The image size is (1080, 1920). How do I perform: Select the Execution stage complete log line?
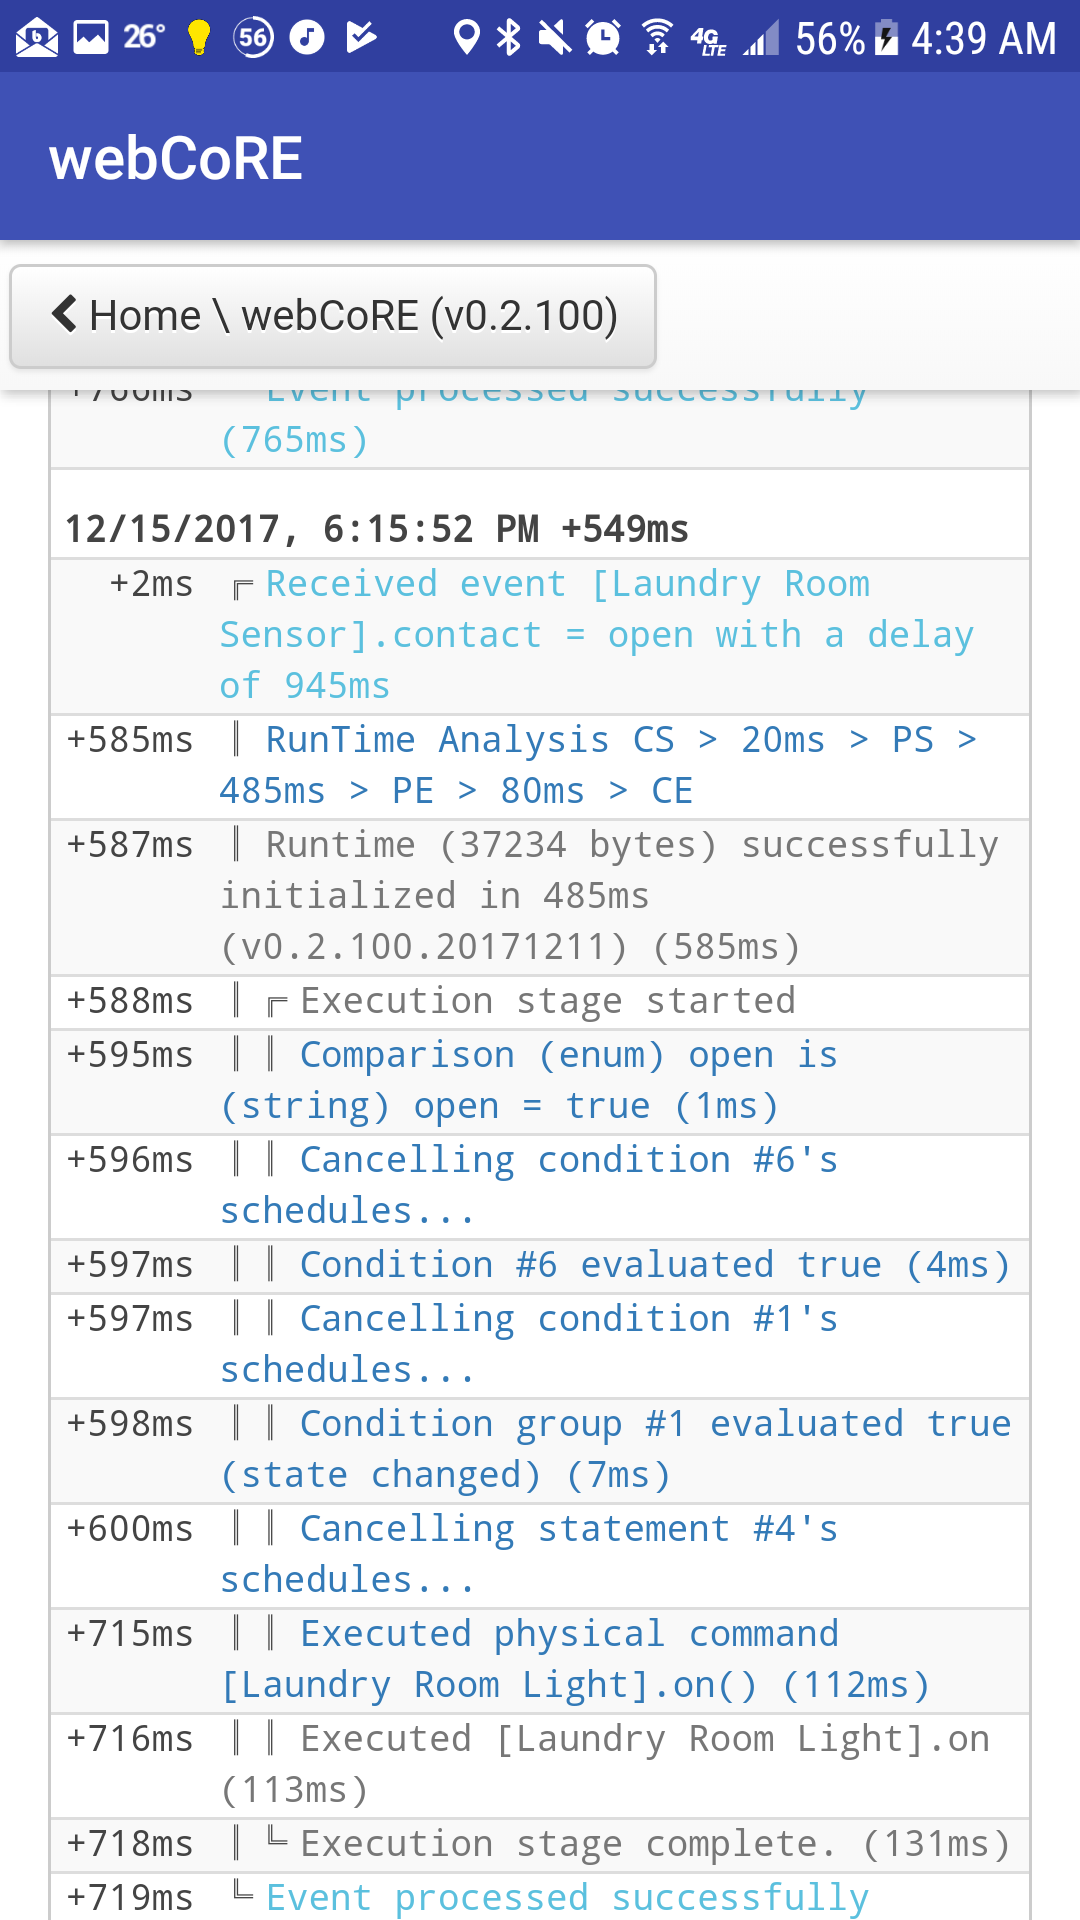pyautogui.click(x=540, y=1845)
